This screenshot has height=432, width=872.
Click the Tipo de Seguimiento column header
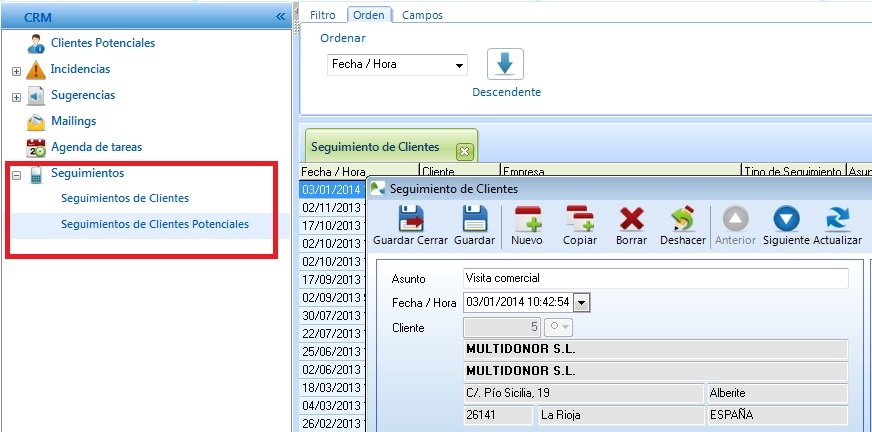coord(794,171)
